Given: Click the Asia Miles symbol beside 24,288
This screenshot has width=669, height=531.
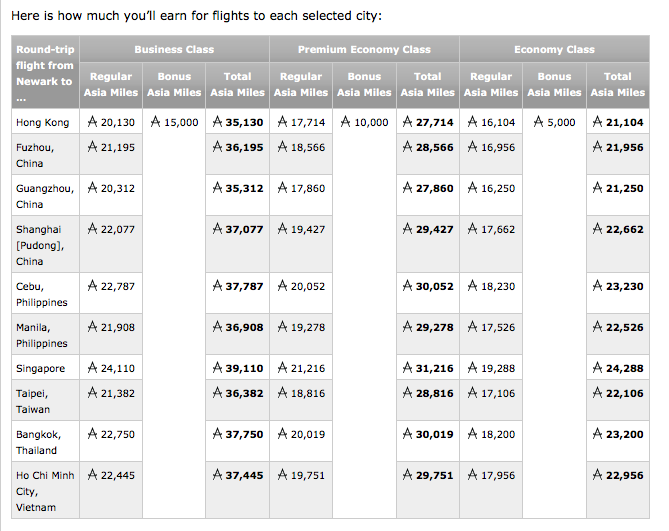Looking at the screenshot, I should [598, 368].
